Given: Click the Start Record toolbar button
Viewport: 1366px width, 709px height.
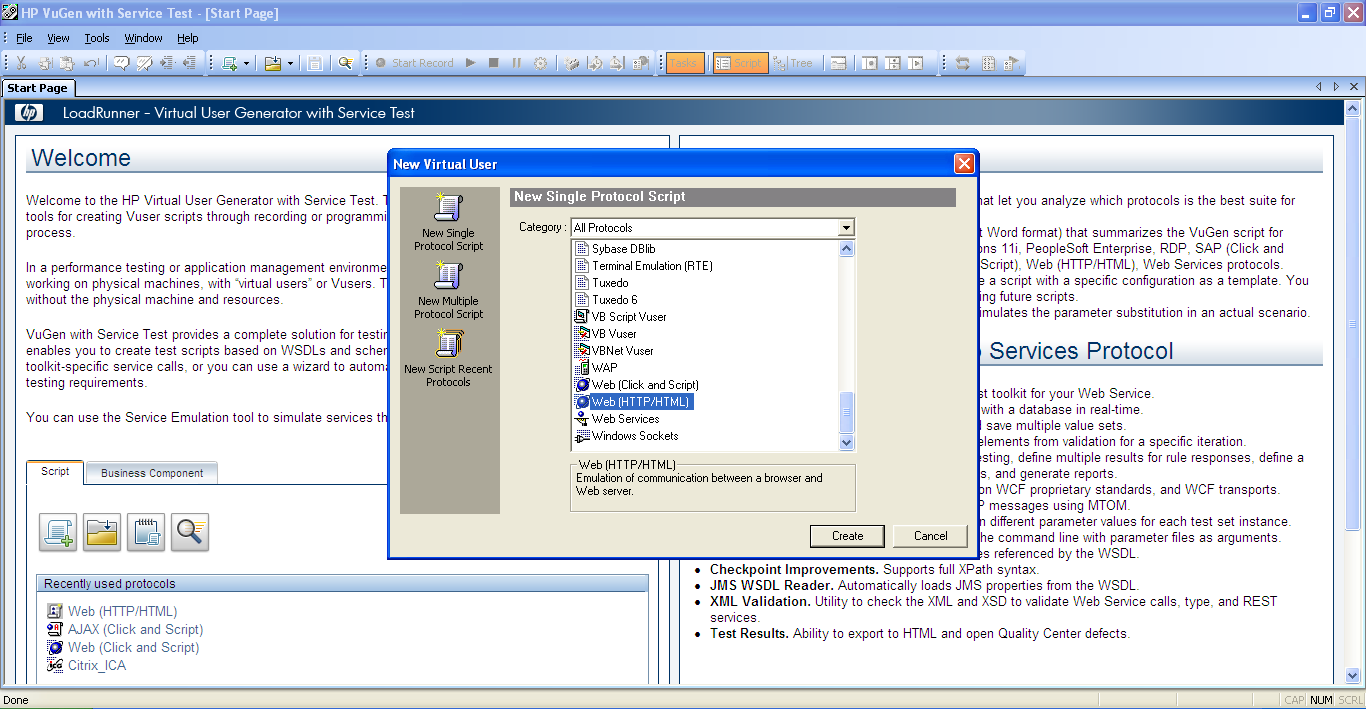Looking at the screenshot, I should coord(414,63).
